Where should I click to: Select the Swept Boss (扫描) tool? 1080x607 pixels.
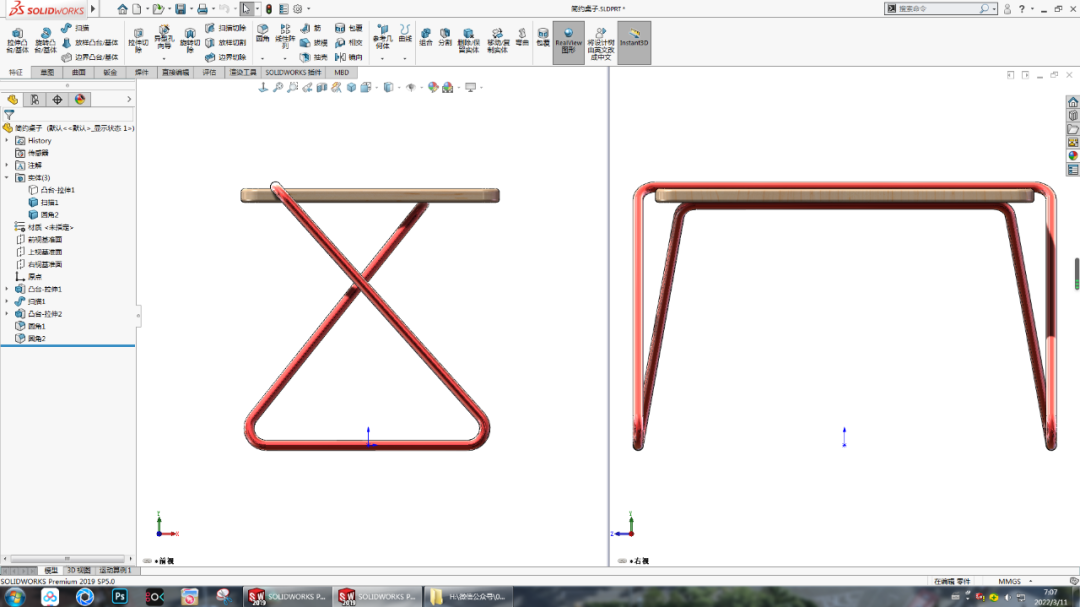pos(75,28)
